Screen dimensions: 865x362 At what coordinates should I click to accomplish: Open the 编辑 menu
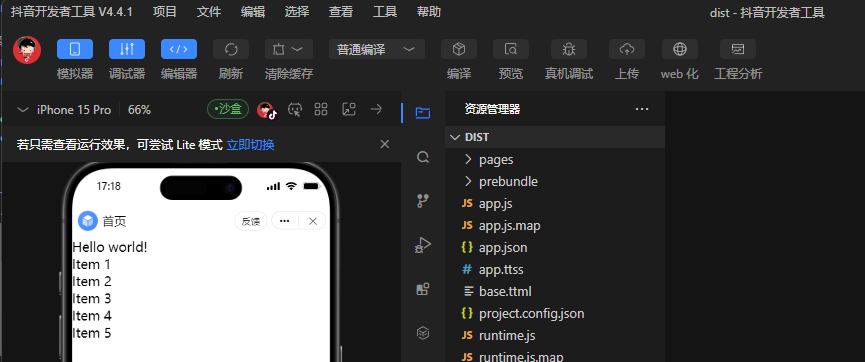[x=253, y=12]
